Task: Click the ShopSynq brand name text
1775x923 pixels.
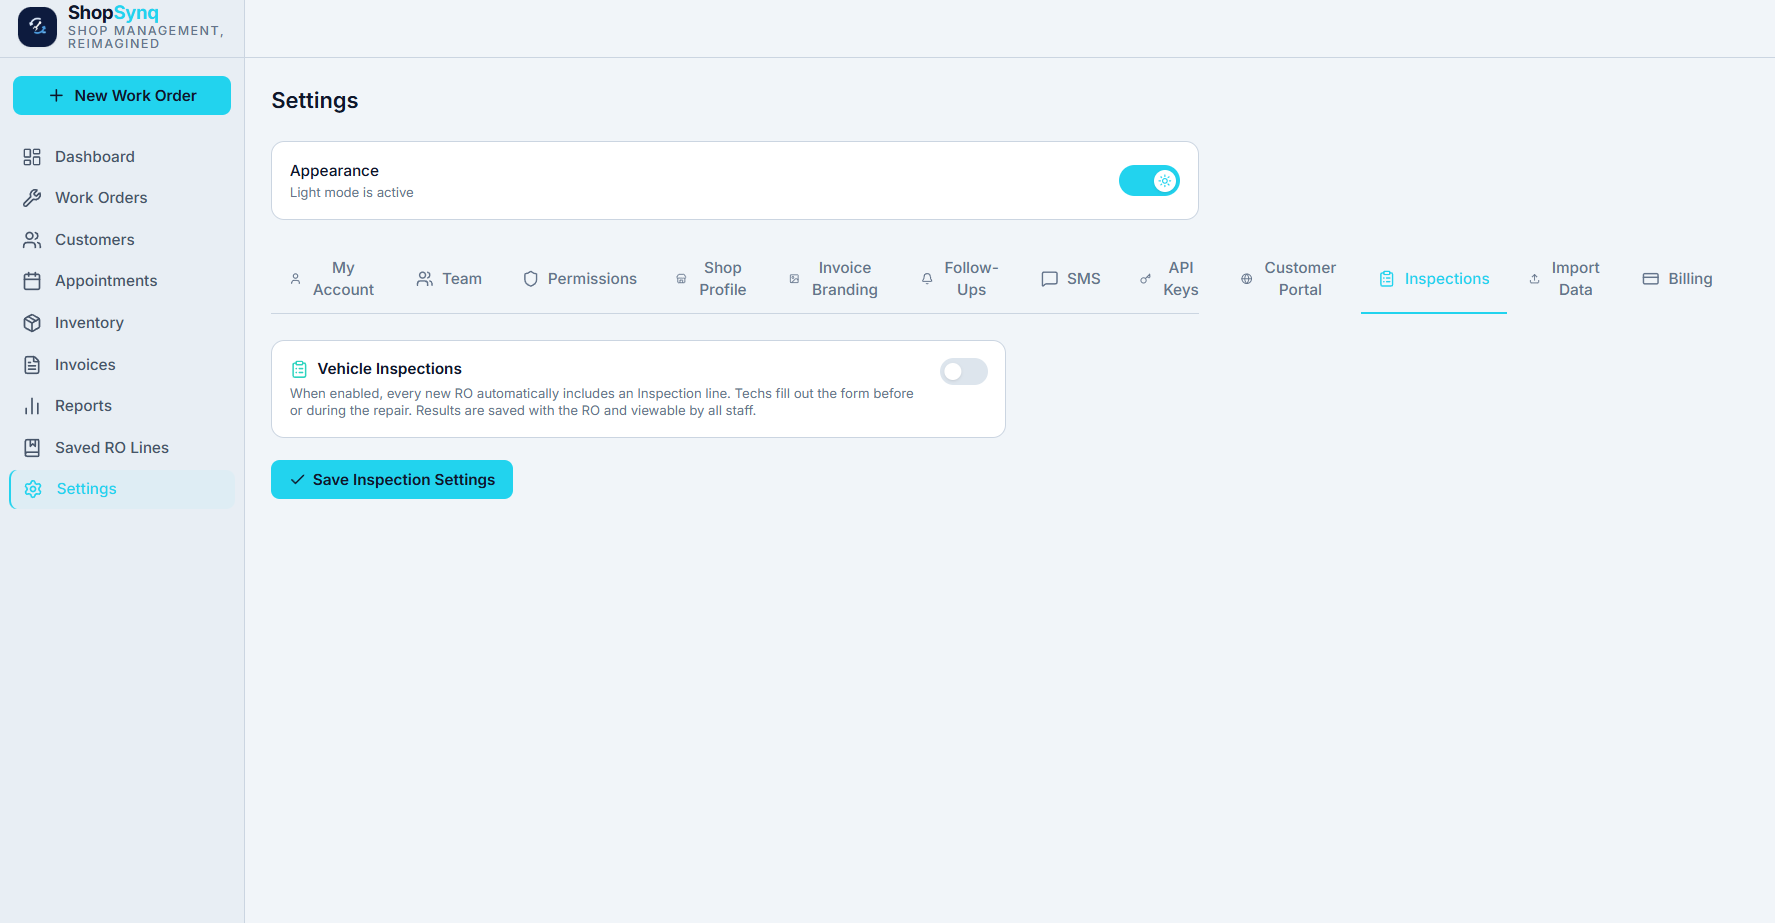Action: 113,13
